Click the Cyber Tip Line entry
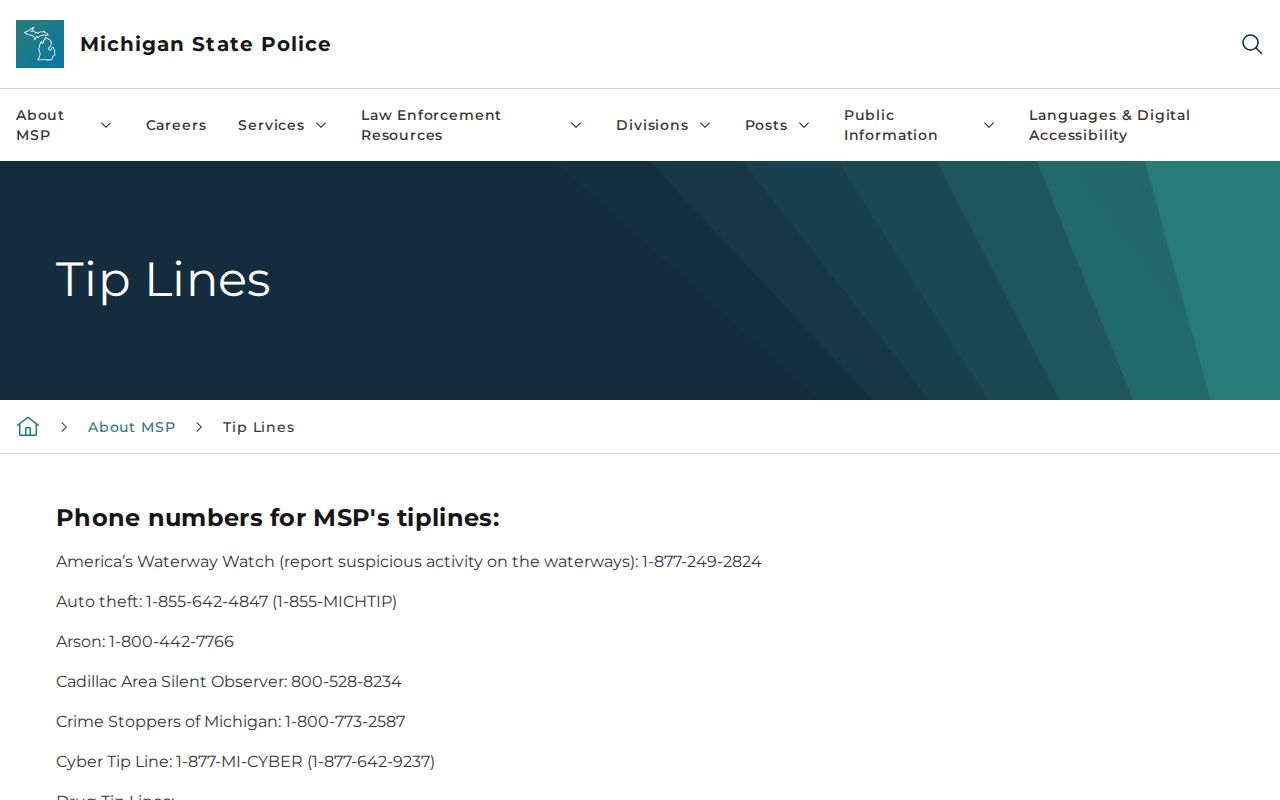Screen dimensions: 1280x800 click(246, 762)
